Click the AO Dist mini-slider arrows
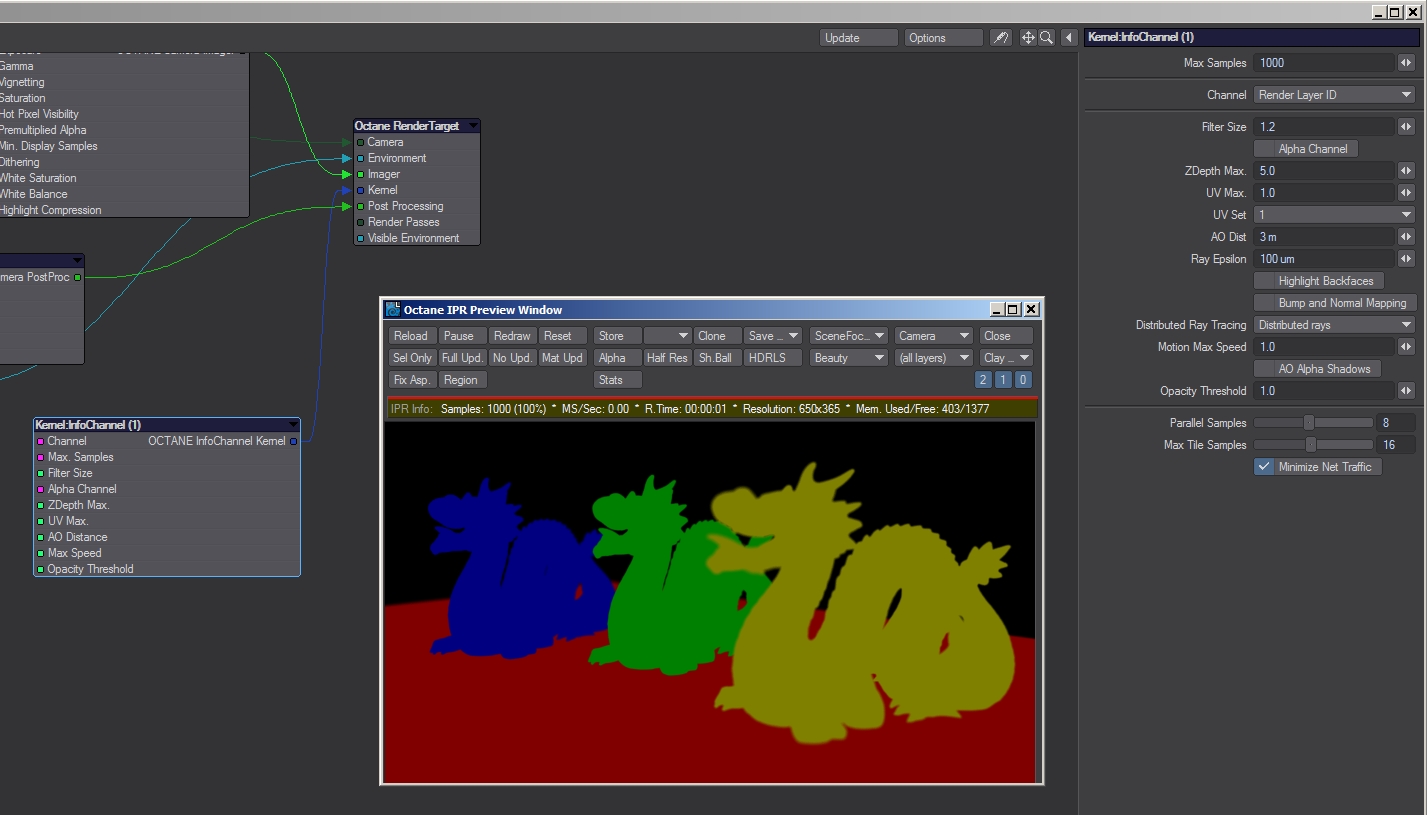This screenshot has height=815, width=1427. point(1406,237)
